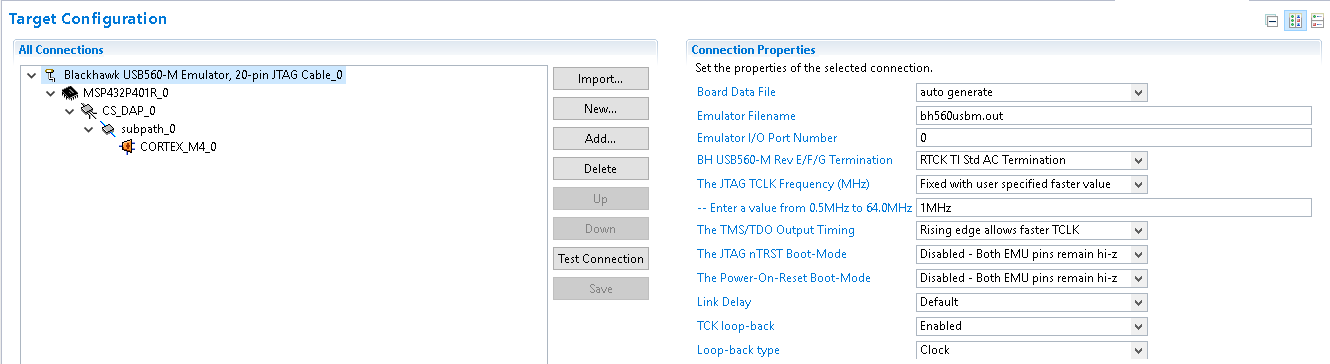
Task: Open the JTAG TCLK Frequency dropdown
Action: coord(1032,184)
